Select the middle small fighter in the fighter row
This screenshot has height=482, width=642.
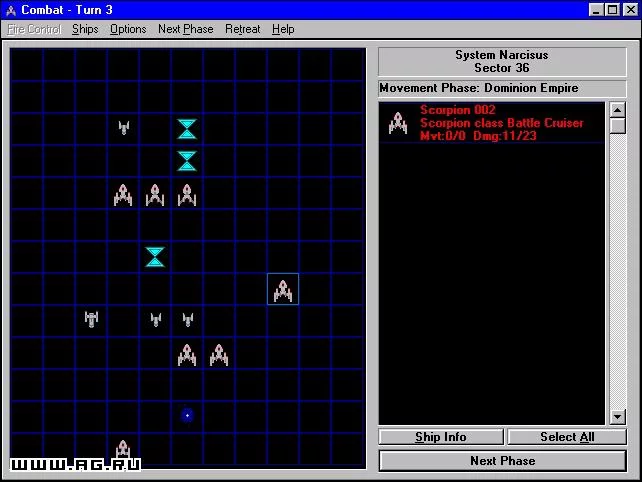tap(156, 319)
